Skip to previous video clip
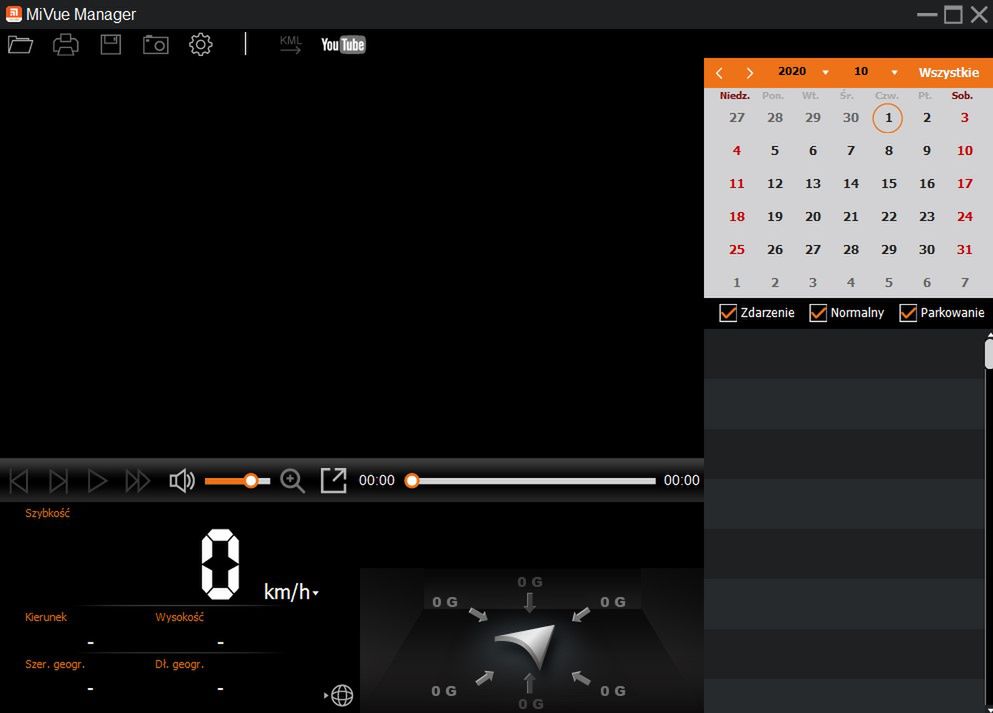Viewport: 993px width, 713px height. click(x=19, y=481)
